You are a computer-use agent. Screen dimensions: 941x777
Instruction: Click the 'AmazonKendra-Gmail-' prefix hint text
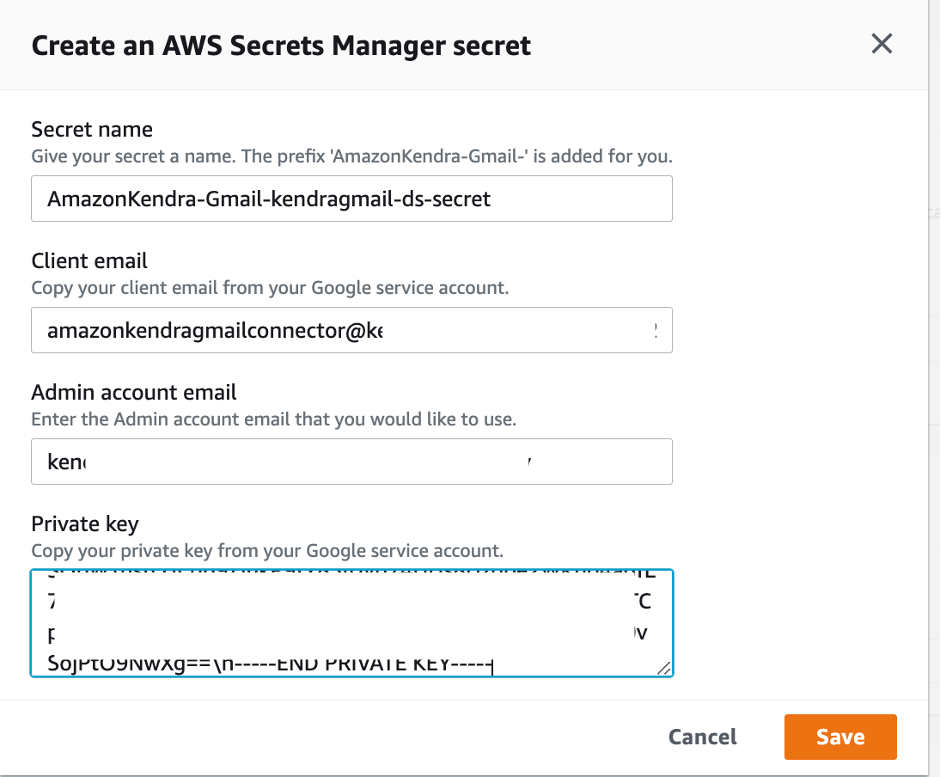click(351, 157)
